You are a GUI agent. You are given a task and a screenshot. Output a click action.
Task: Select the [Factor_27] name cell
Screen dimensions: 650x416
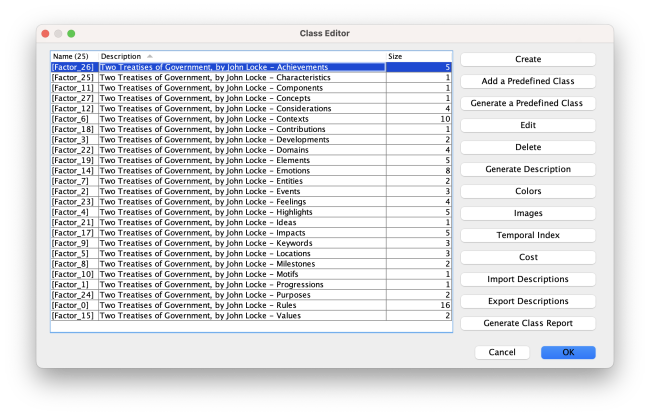pyautogui.click(x=75, y=98)
